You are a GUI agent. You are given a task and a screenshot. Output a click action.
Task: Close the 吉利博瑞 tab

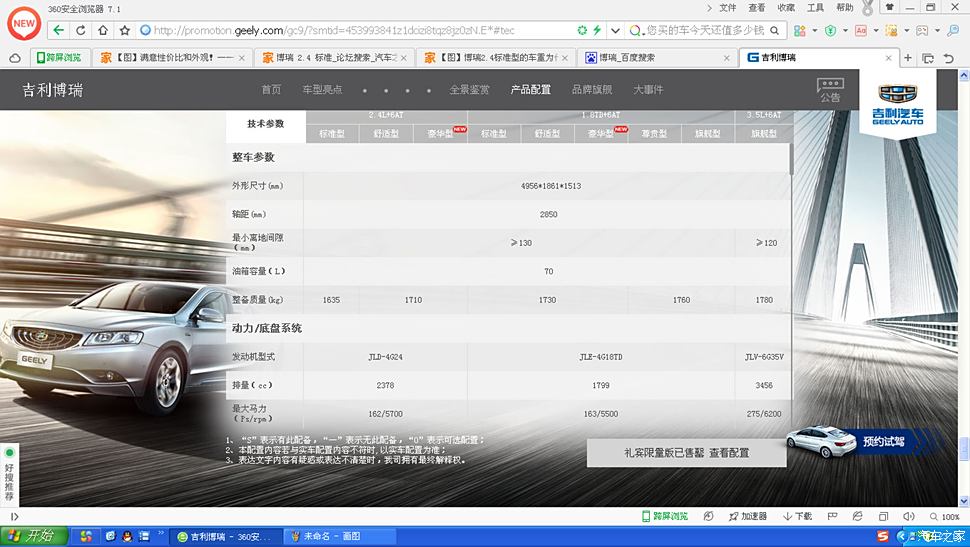point(888,58)
